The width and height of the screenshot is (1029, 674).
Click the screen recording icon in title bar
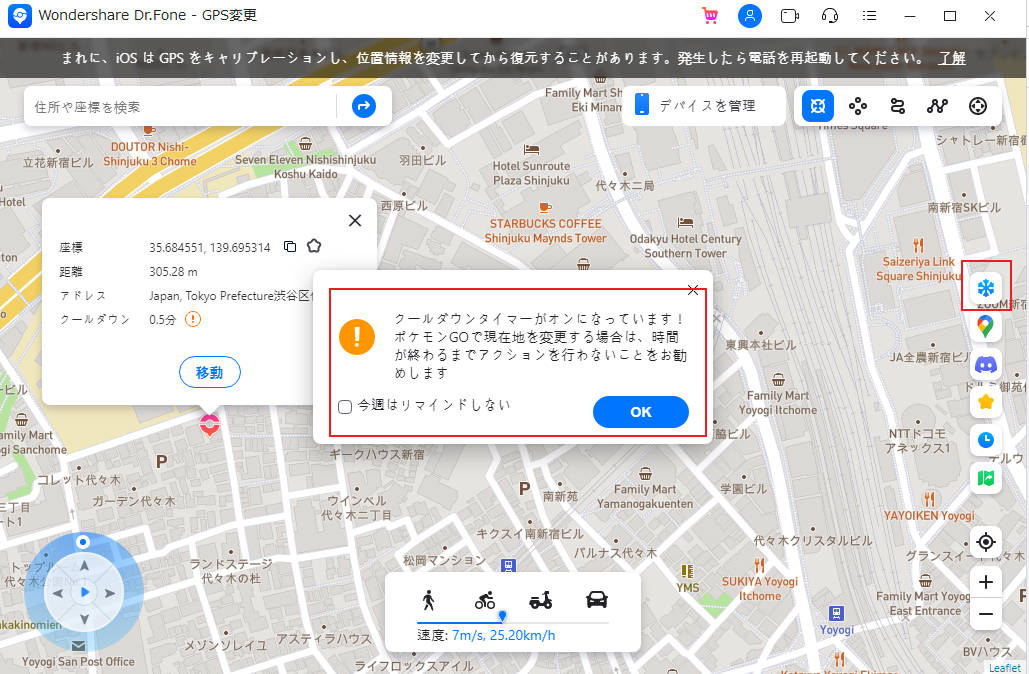pos(789,16)
